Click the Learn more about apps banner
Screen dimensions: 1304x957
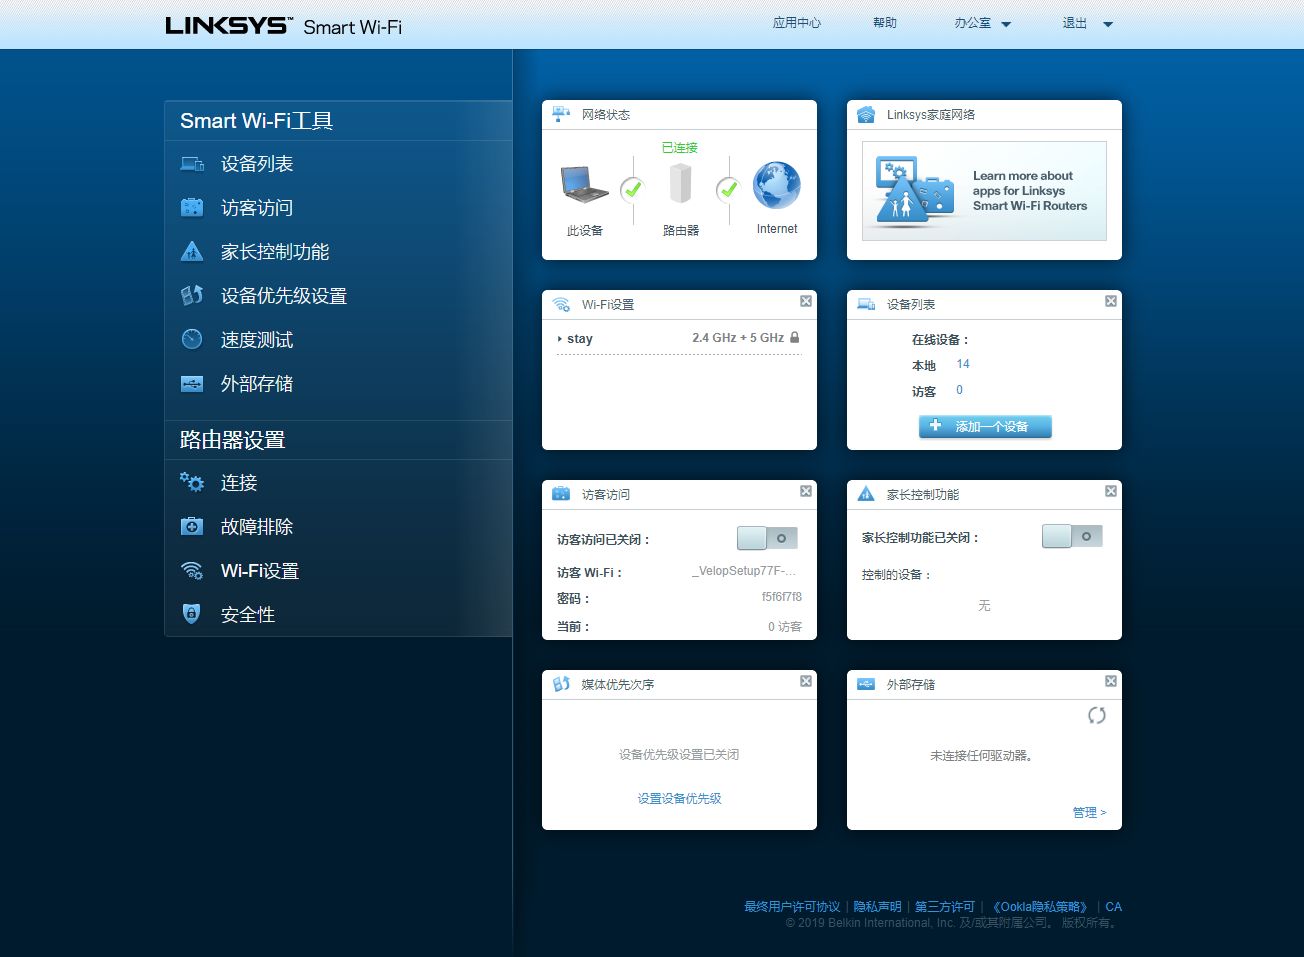(x=984, y=191)
